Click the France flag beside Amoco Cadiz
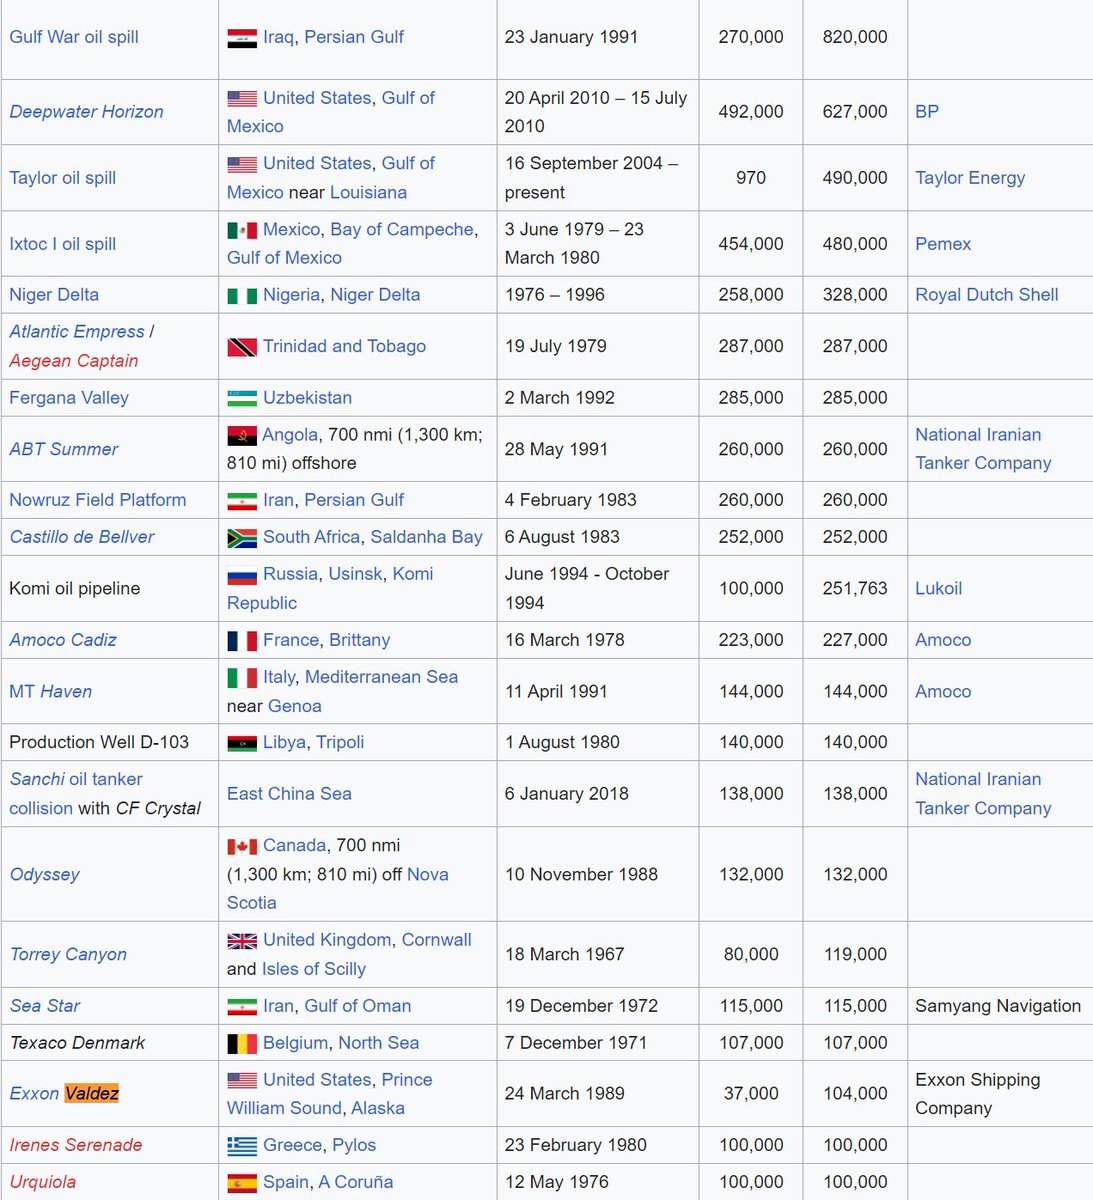 [x=240, y=639]
